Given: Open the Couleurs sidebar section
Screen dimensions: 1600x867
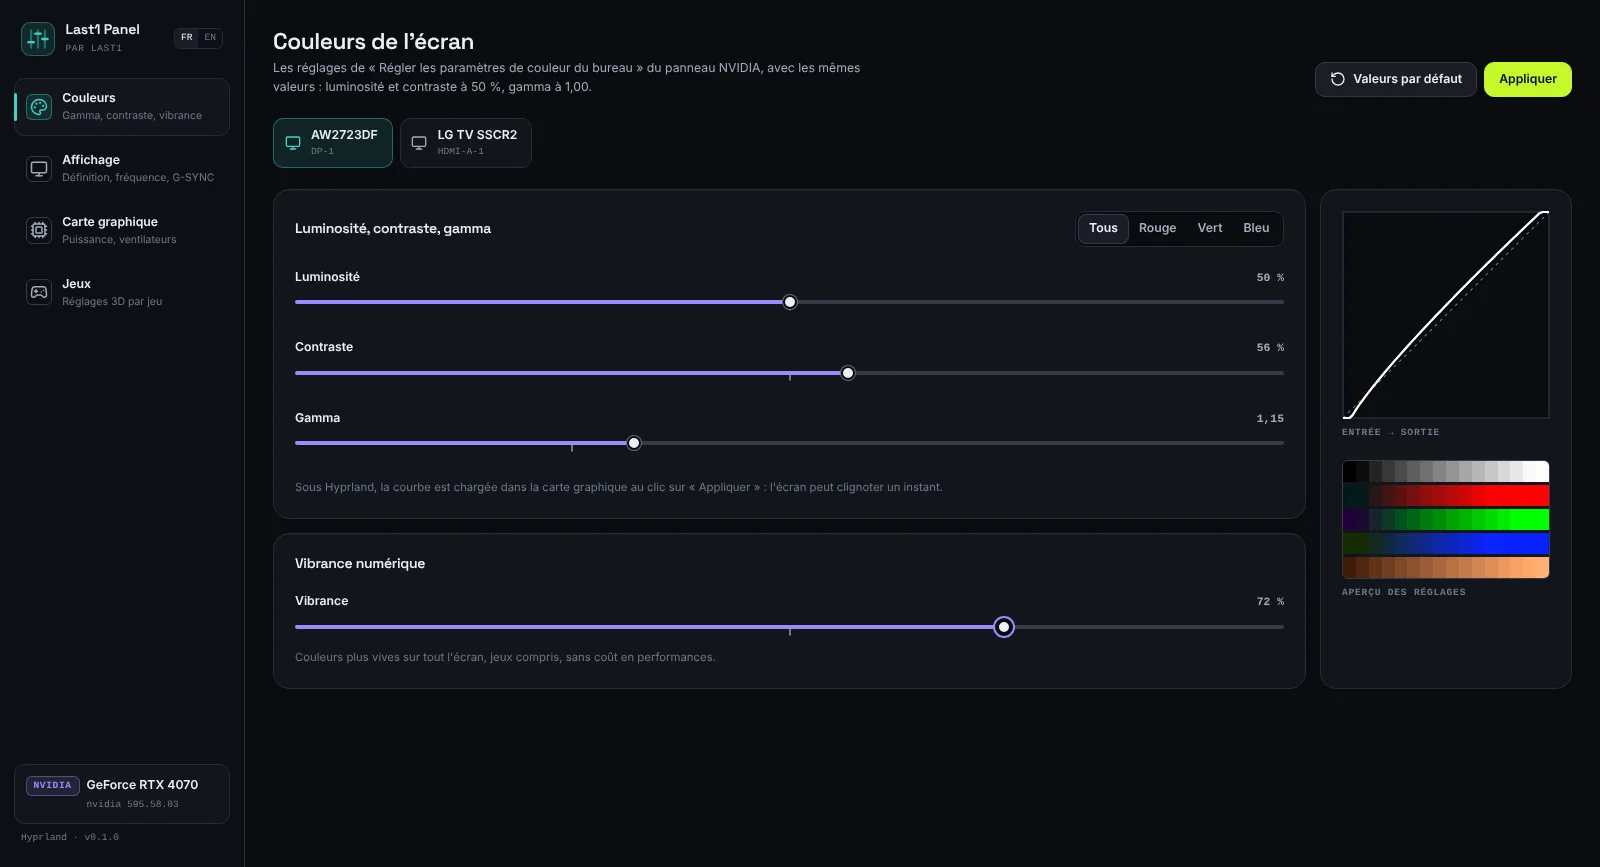Looking at the screenshot, I should click(122, 107).
